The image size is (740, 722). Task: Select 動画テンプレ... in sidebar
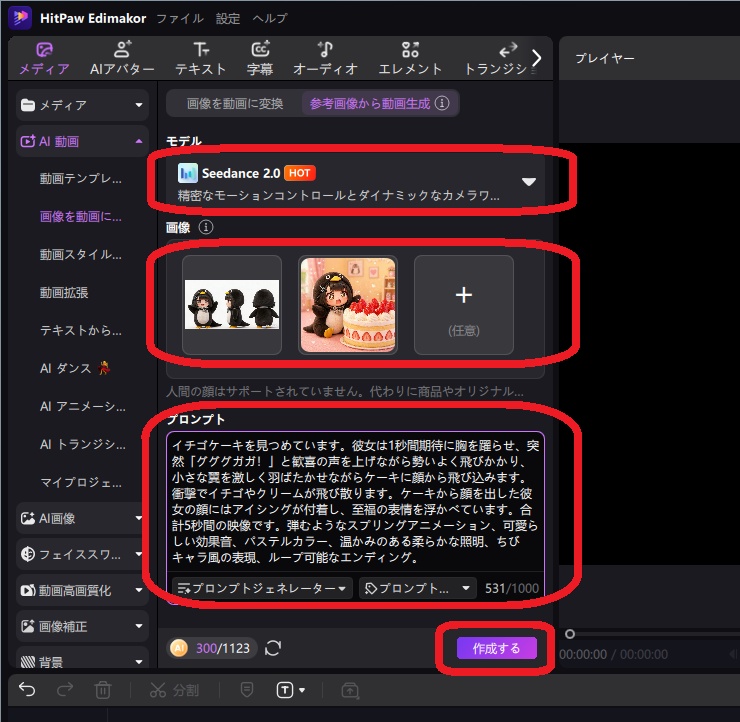[81, 178]
